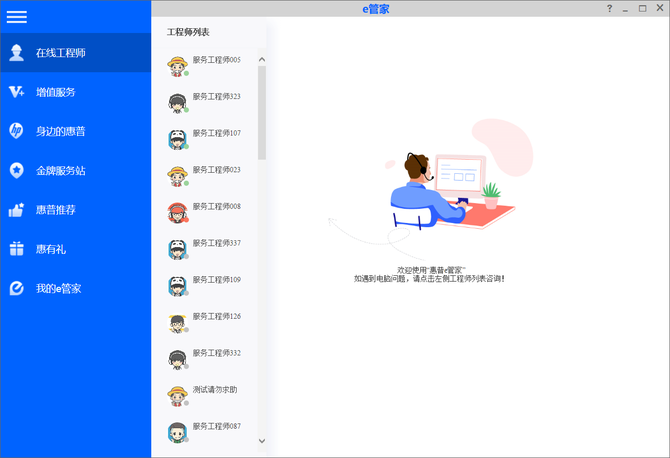Click the 我的e管家 logo icon
This screenshot has width=670, height=458.
(16, 289)
